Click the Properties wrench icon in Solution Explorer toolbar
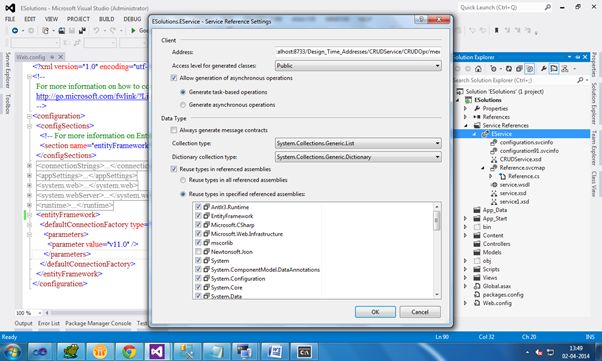Viewport: 602px width, 361px height. click(x=544, y=69)
